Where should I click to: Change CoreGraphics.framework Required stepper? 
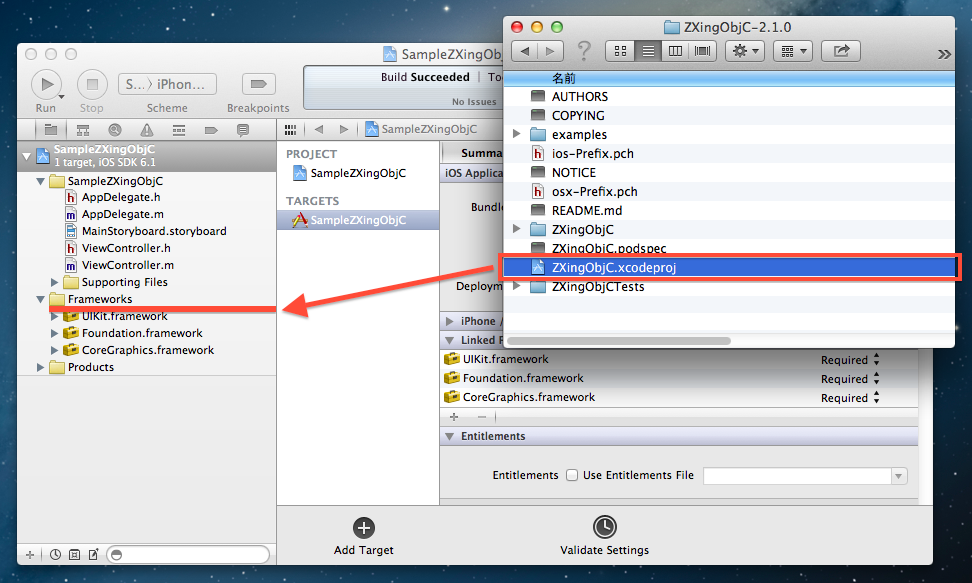click(x=877, y=398)
